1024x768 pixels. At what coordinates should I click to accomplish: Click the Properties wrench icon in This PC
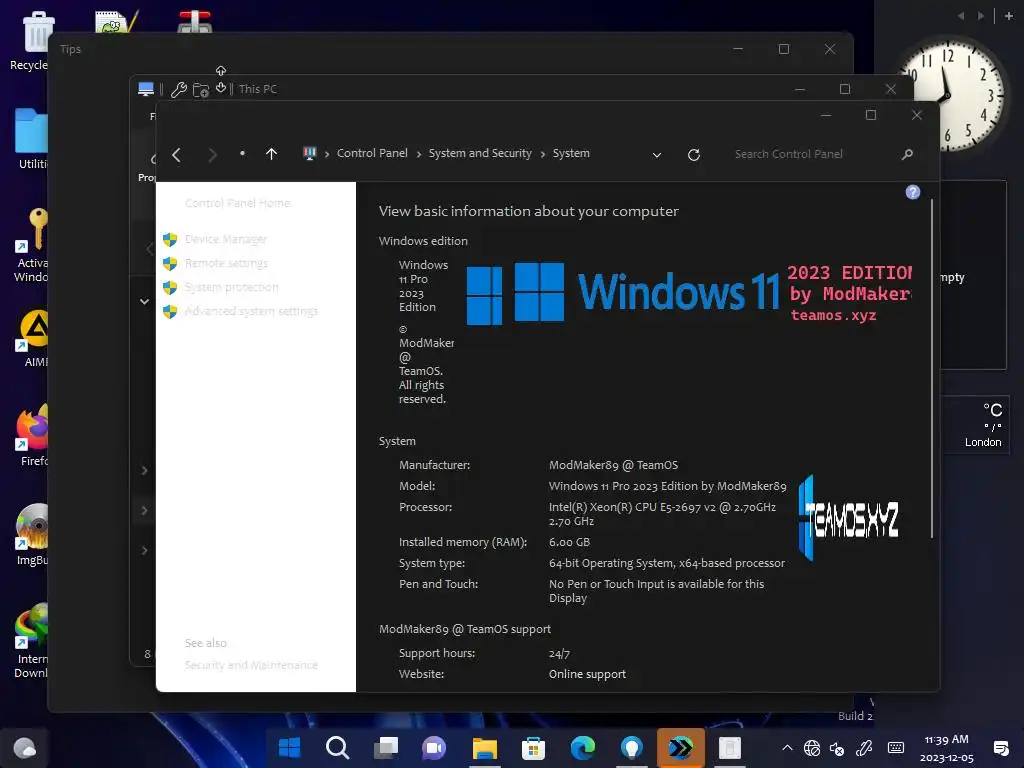point(179,89)
